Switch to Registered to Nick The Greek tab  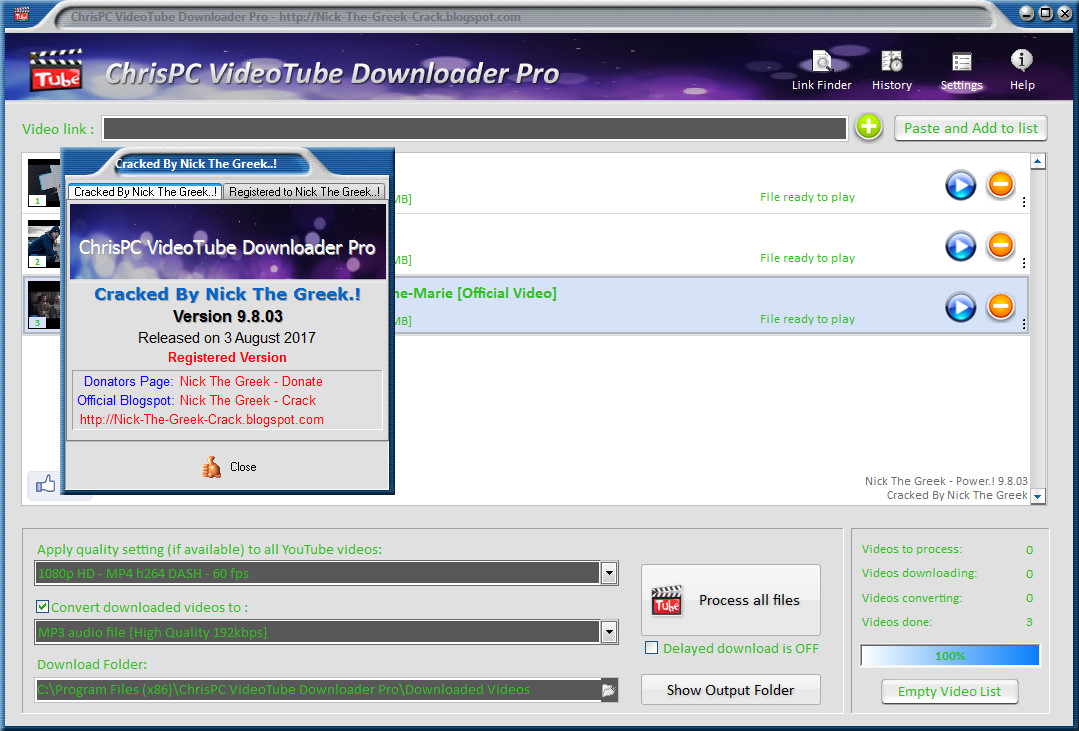click(304, 192)
